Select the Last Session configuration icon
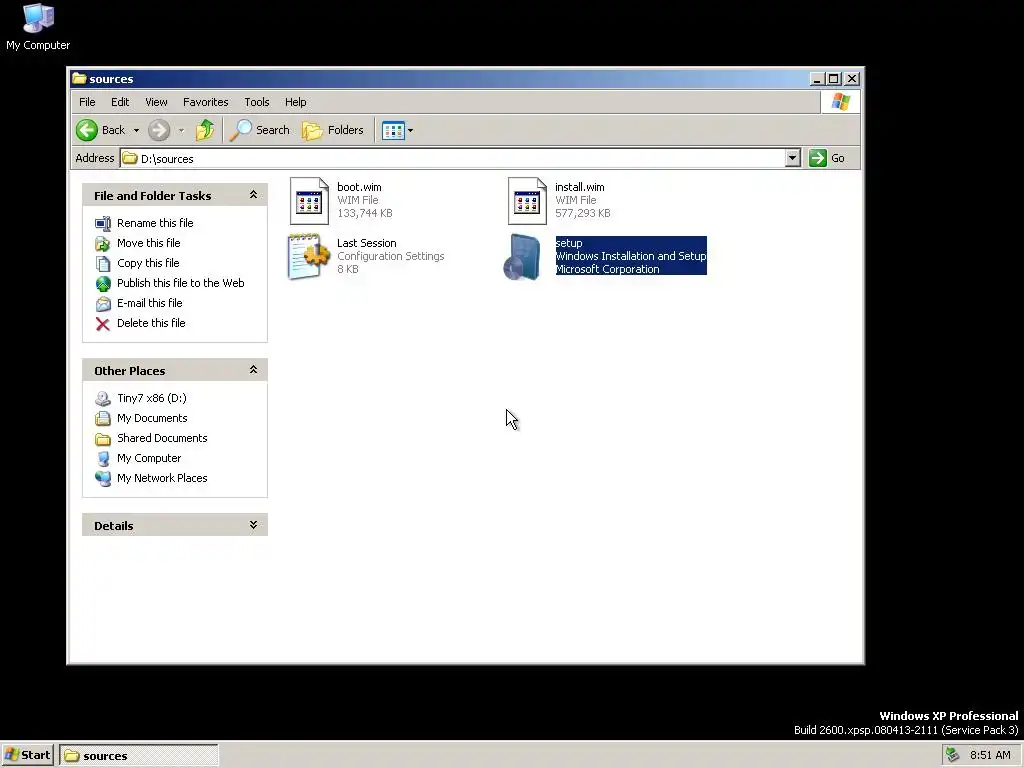Image resolution: width=1024 pixels, height=768 pixels. pos(308,257)
